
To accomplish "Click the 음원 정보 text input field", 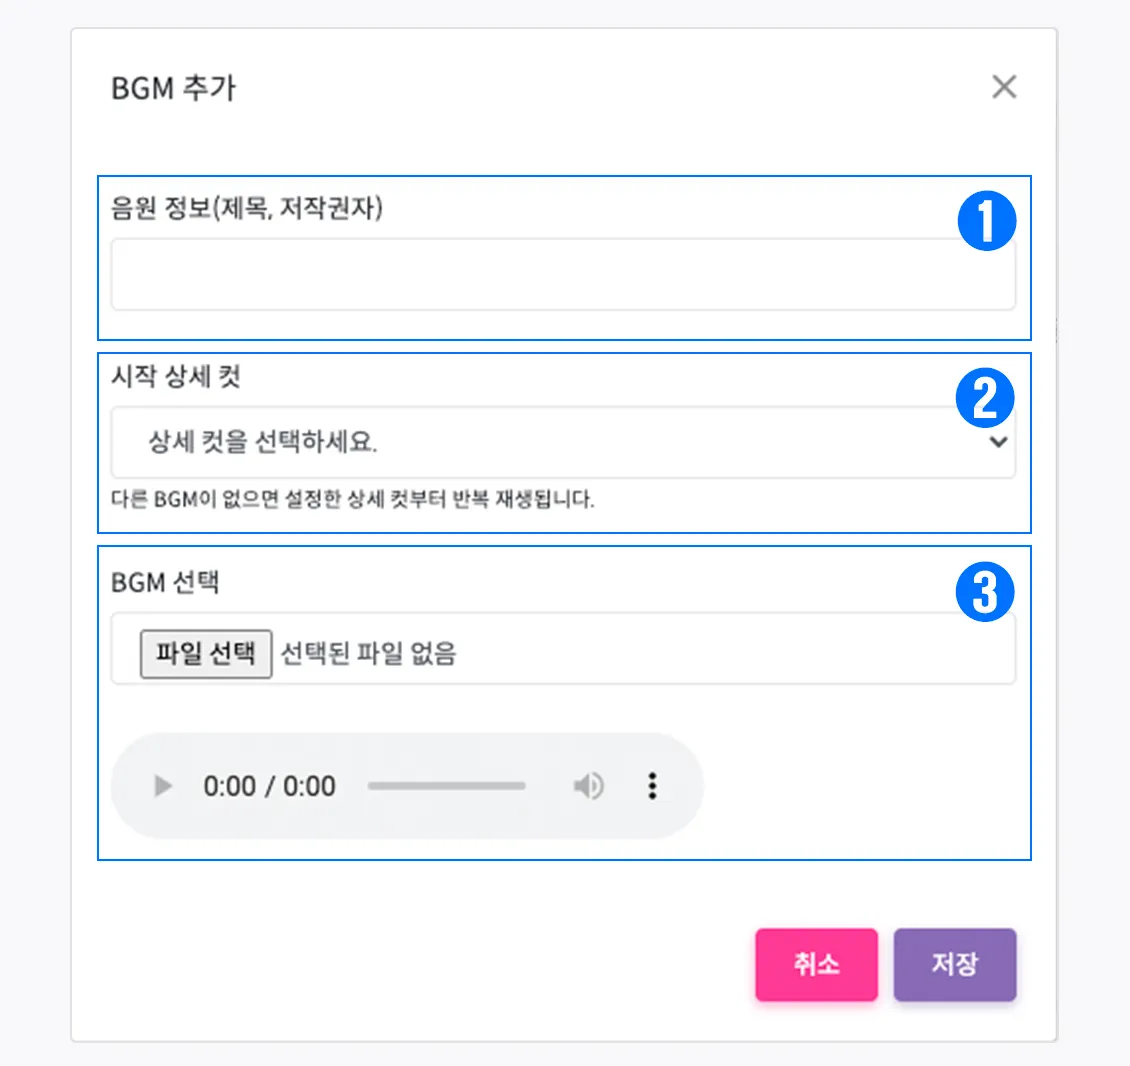I will pyautogui.click(x=563, y=275).
